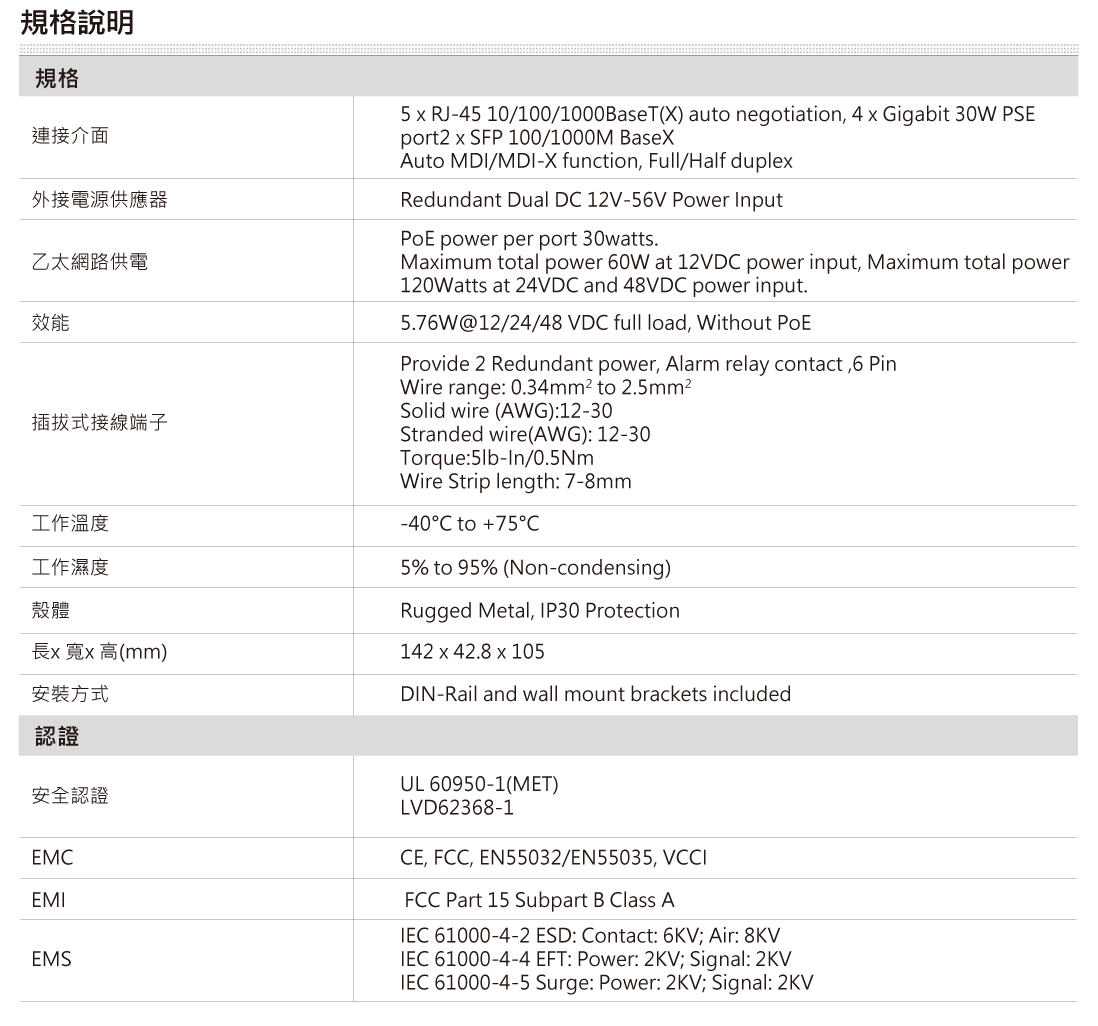This screenshot has height=1026, width=1098.
Task: Select the 認證 section header
Action: tap(57, 737)
